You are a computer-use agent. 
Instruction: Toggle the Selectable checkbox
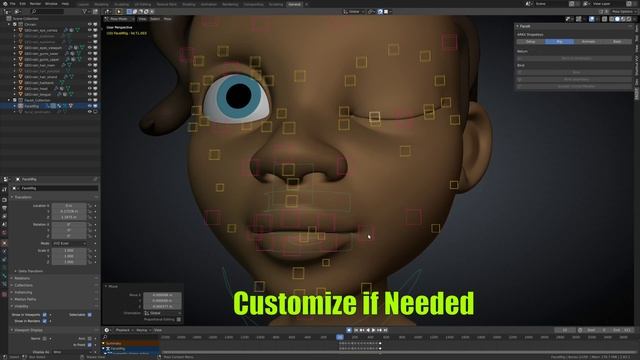[x=89, y=315]
